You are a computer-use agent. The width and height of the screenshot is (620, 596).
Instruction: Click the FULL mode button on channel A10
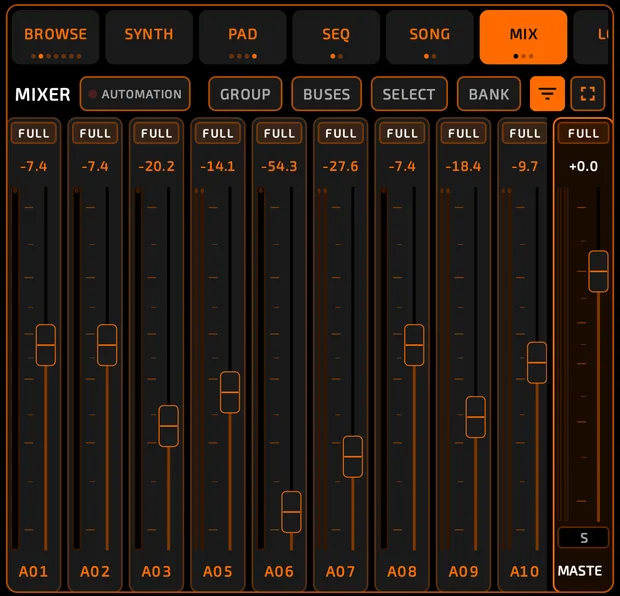click(x=525, y=133)
